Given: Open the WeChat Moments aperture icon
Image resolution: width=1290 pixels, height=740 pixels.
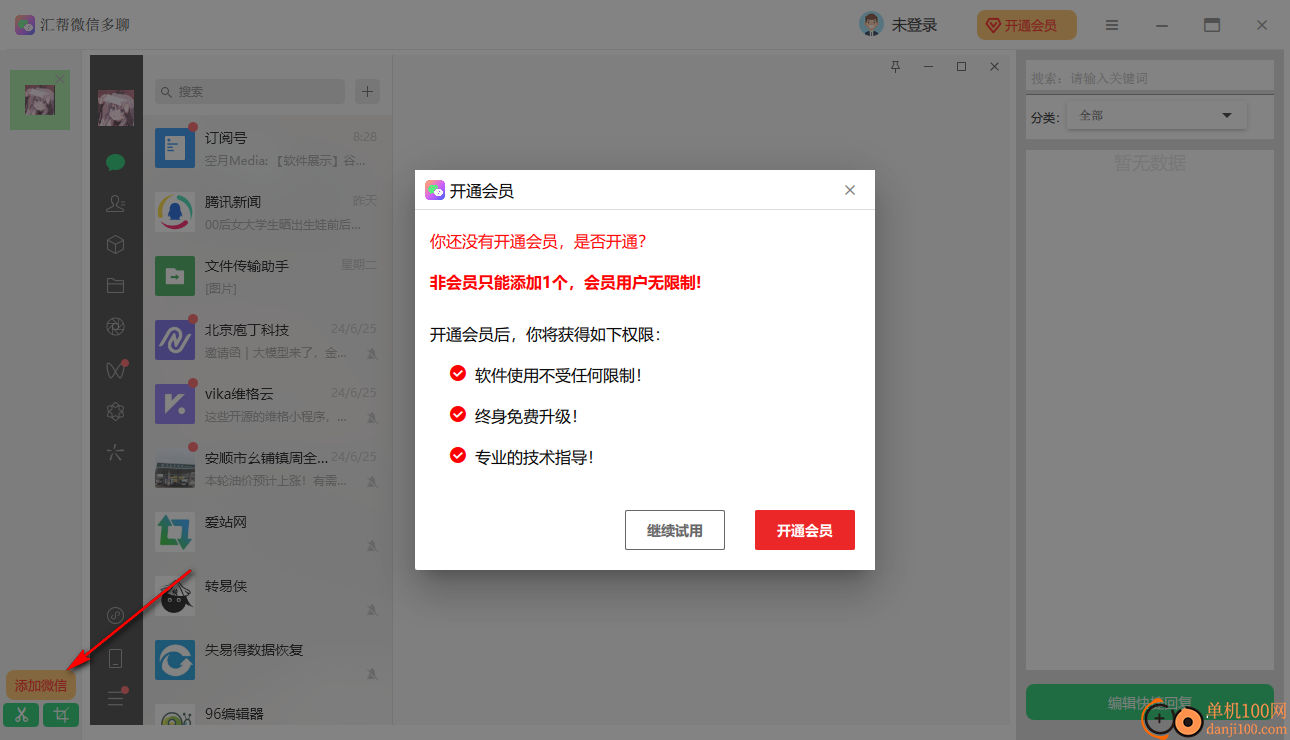Looking at the screenshot, I should click(116, 326).
